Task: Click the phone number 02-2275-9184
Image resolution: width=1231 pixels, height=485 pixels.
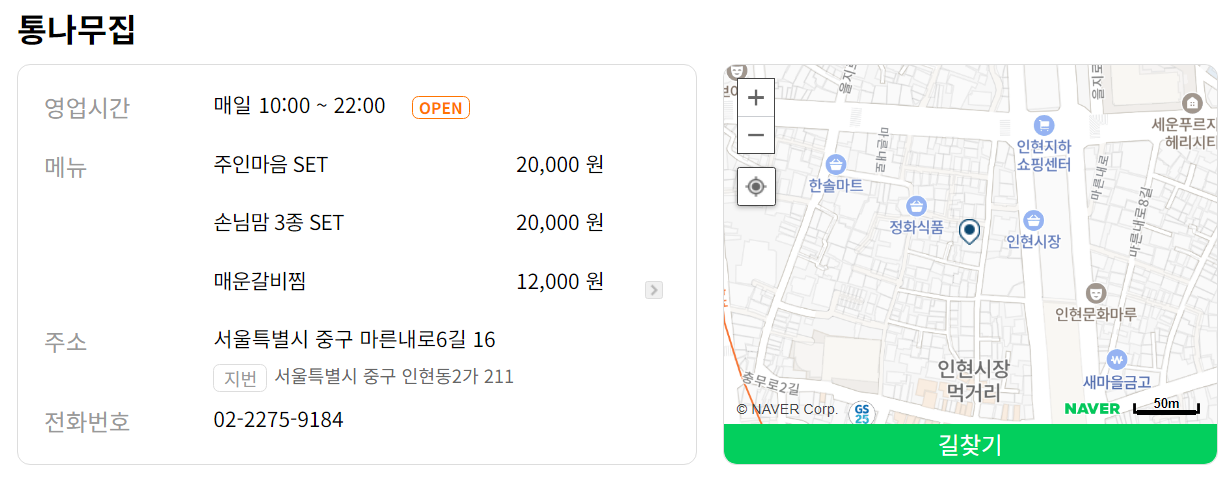Action: 279,420
